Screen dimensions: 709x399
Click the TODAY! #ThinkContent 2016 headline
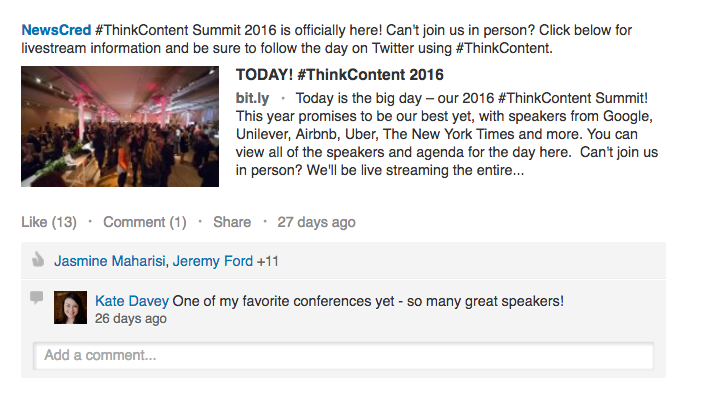coord(340,75)
